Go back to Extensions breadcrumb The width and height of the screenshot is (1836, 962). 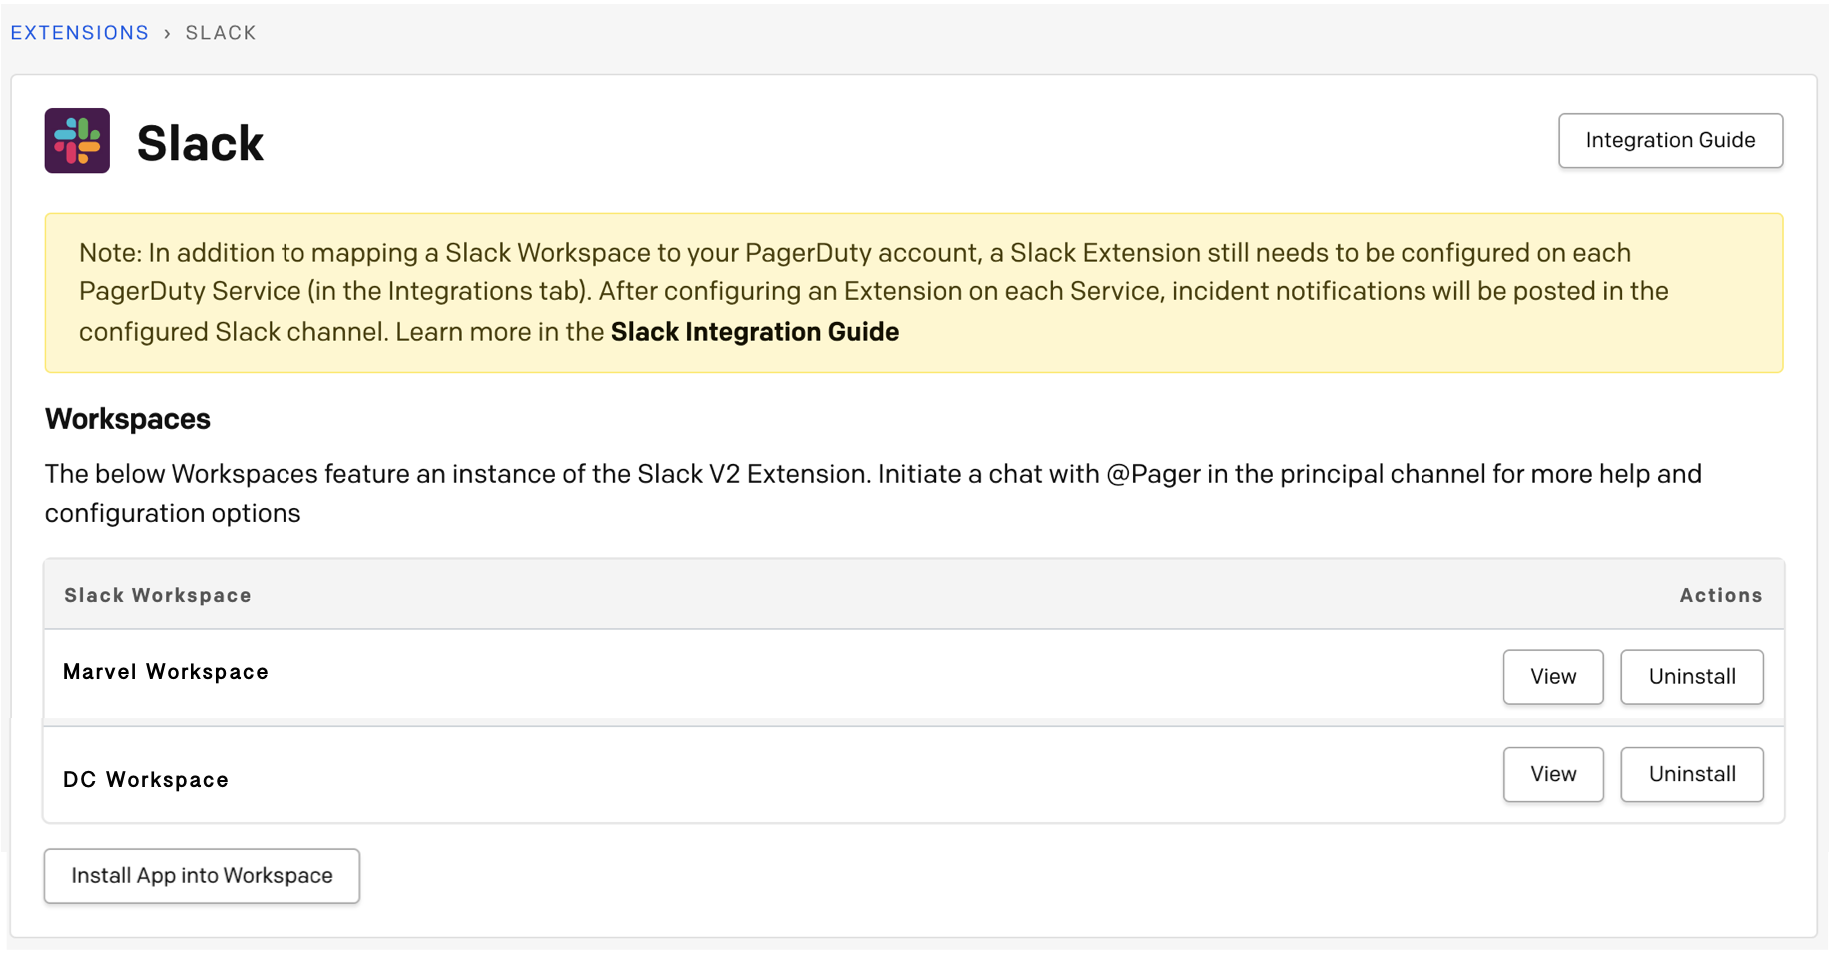(80, 33)
